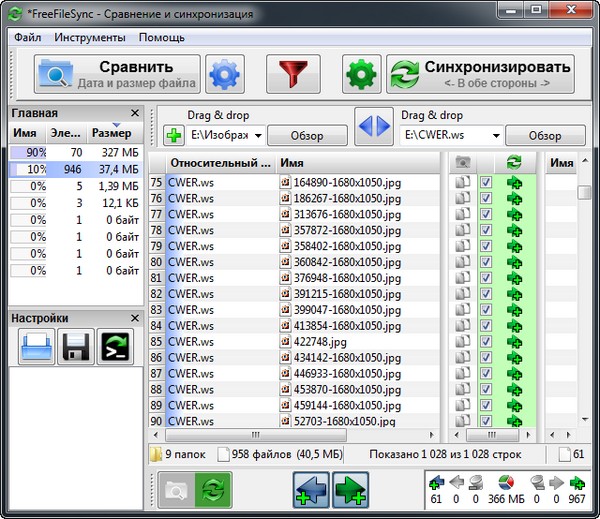Uncheck checkbox for row 80 file
The width and height of the screenshot is (600, 519).
pos(485,262)
